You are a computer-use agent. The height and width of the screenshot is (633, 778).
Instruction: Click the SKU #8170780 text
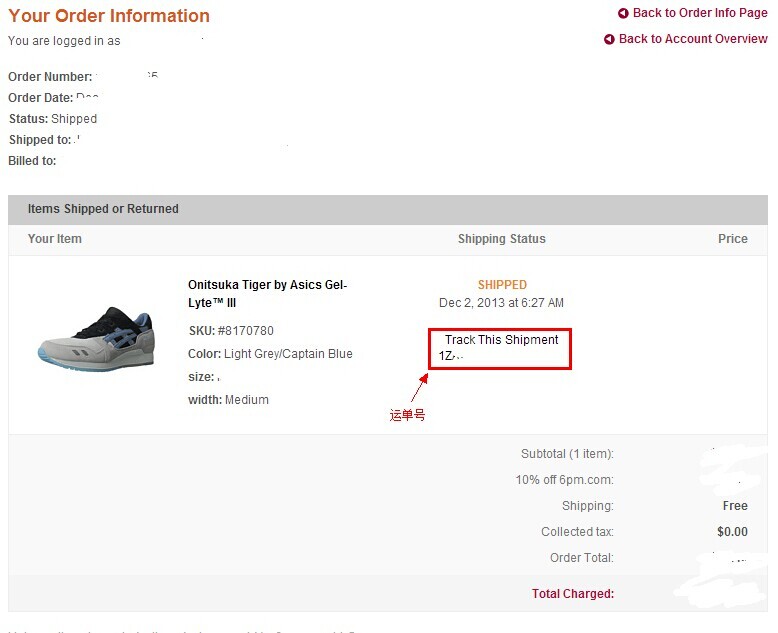[231, 331]
